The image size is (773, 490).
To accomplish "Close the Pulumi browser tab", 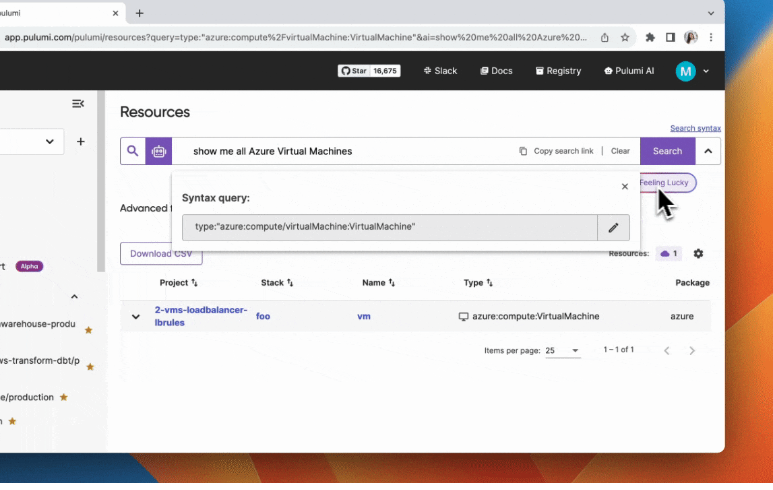I will point(115,13).
